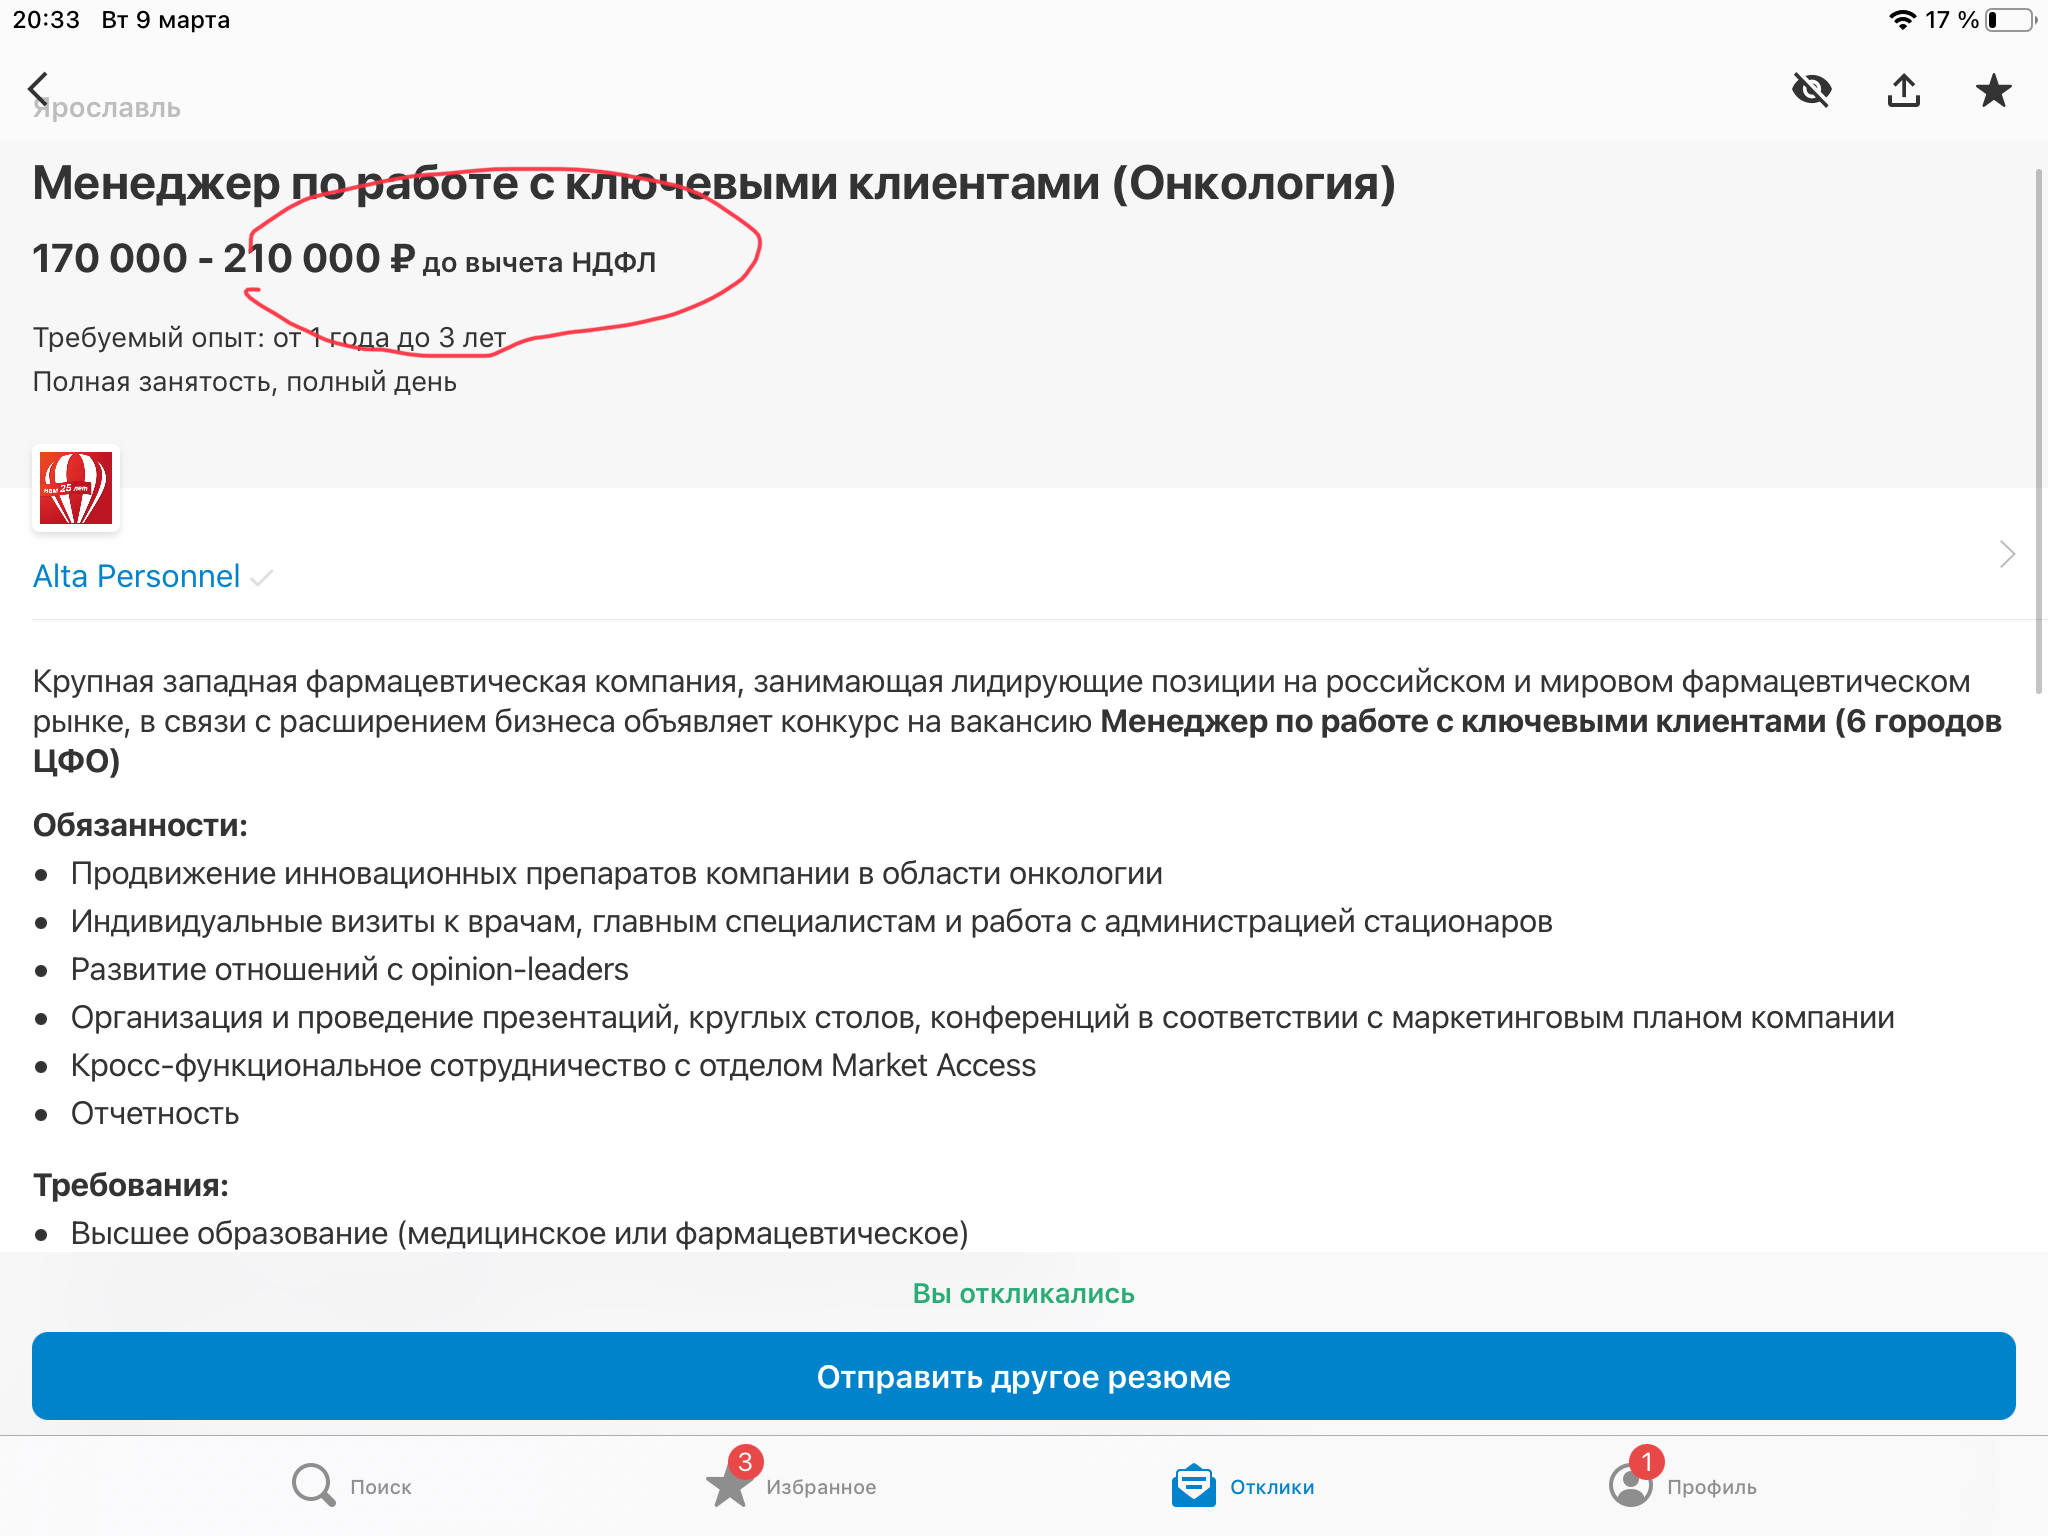The width and height of the screenshot is (2048, 1536).
Task: Go back using the back arrow
Action: click(x=38, y=90)
